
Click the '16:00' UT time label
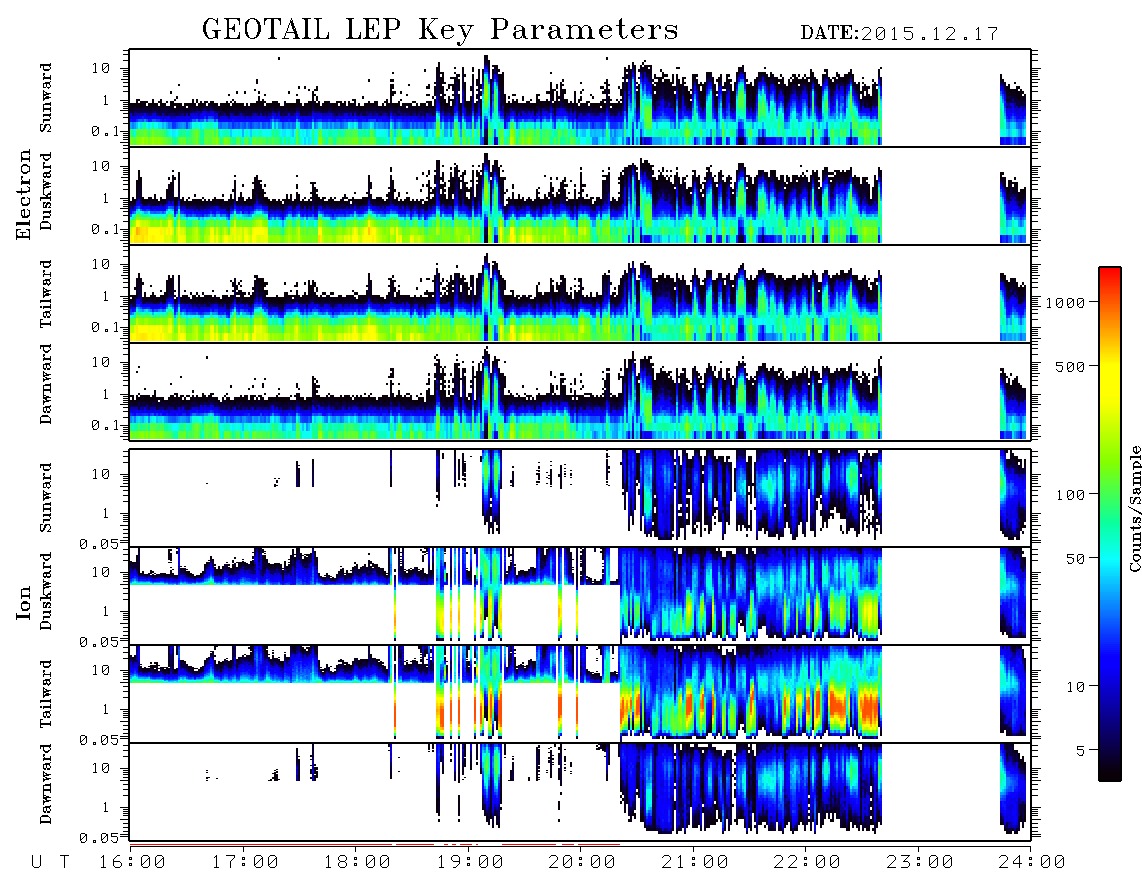tap(132, 863)
